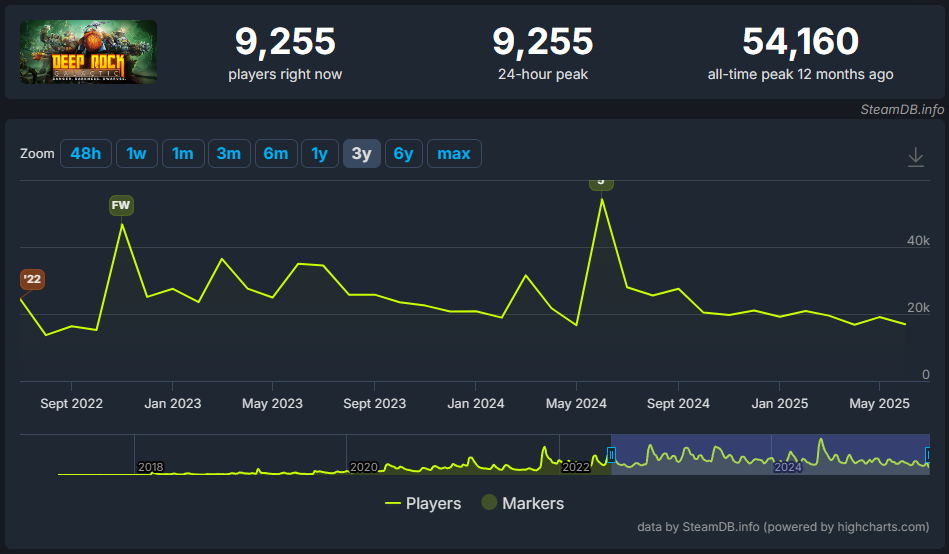Screen dimensions: 949x554
Task: Click the 2022 label in the navigator
Action: (x=576, y=467)
